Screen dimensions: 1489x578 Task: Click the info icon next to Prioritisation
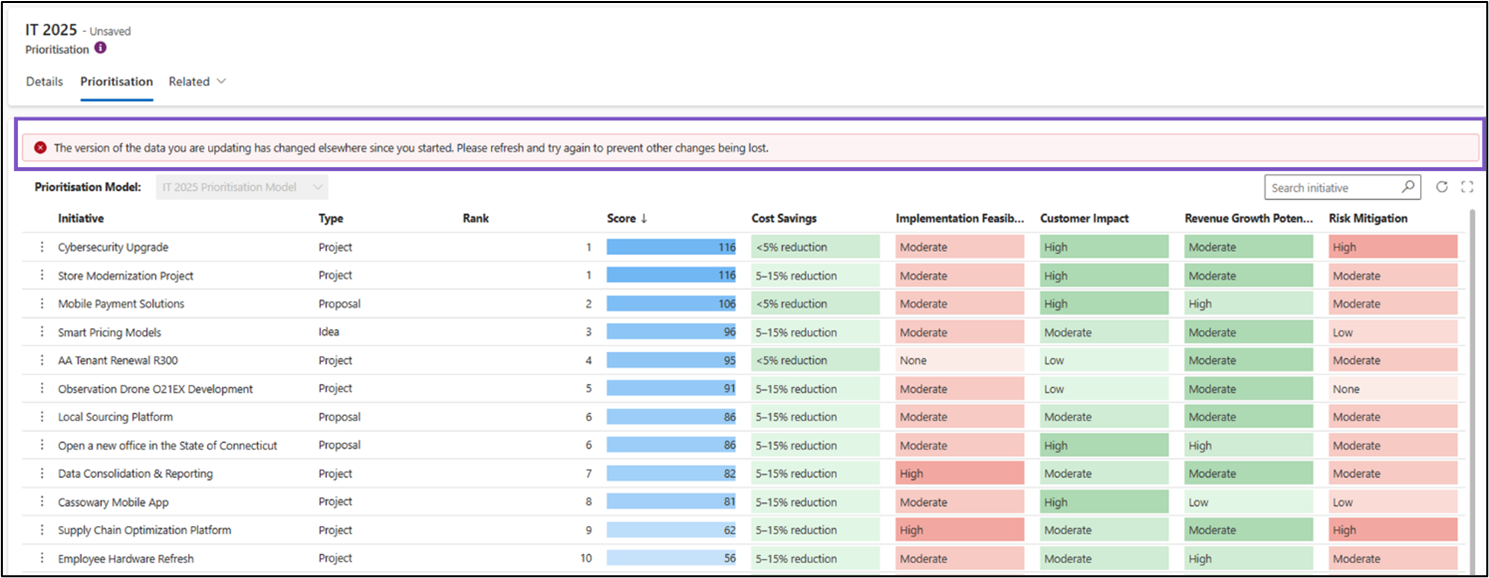[100, 48]
